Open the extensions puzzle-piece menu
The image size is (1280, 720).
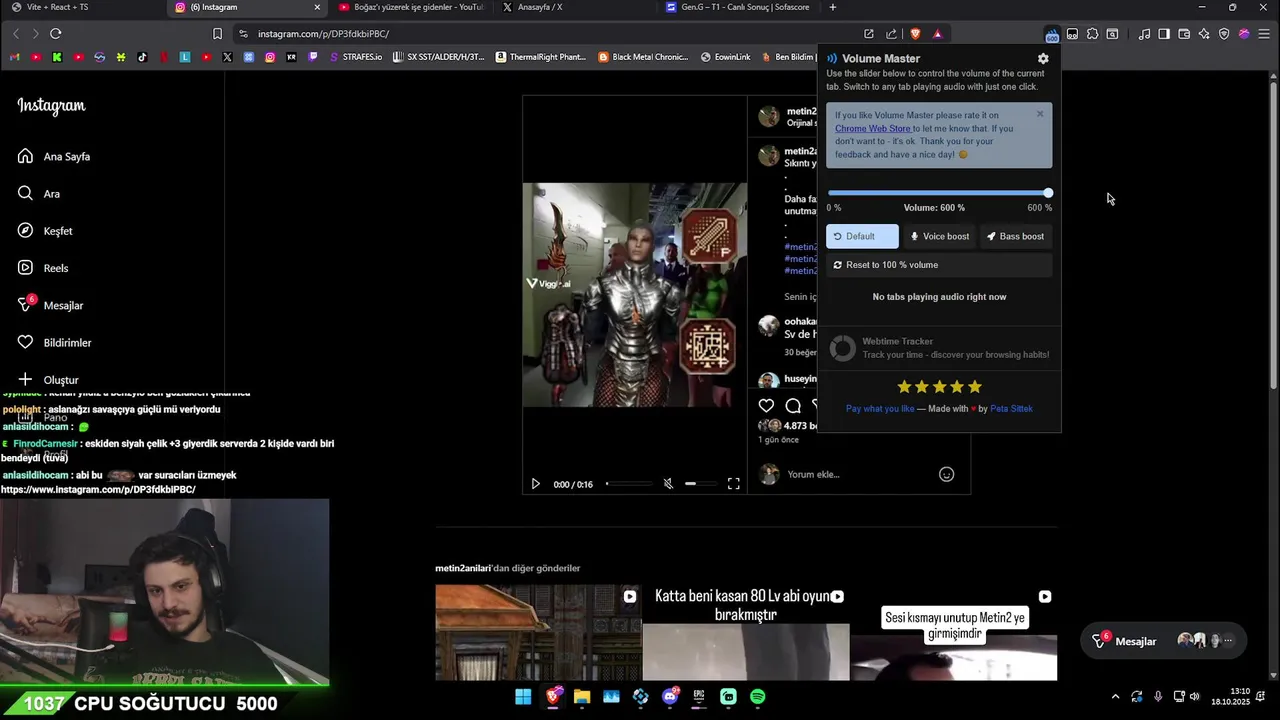[1092, 34]
